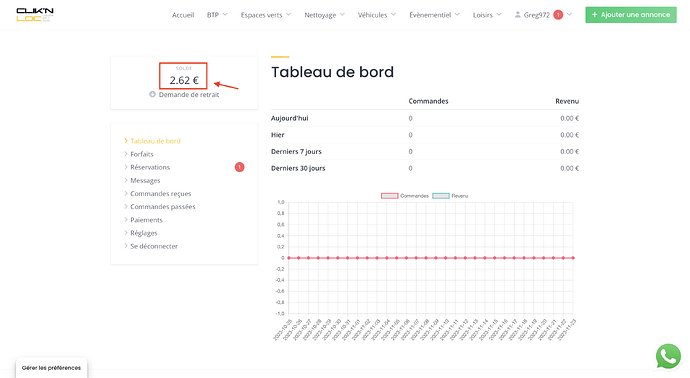690x378 pixels.
Task: Click Se déconnecter to log out
Action: click(154, 246)
